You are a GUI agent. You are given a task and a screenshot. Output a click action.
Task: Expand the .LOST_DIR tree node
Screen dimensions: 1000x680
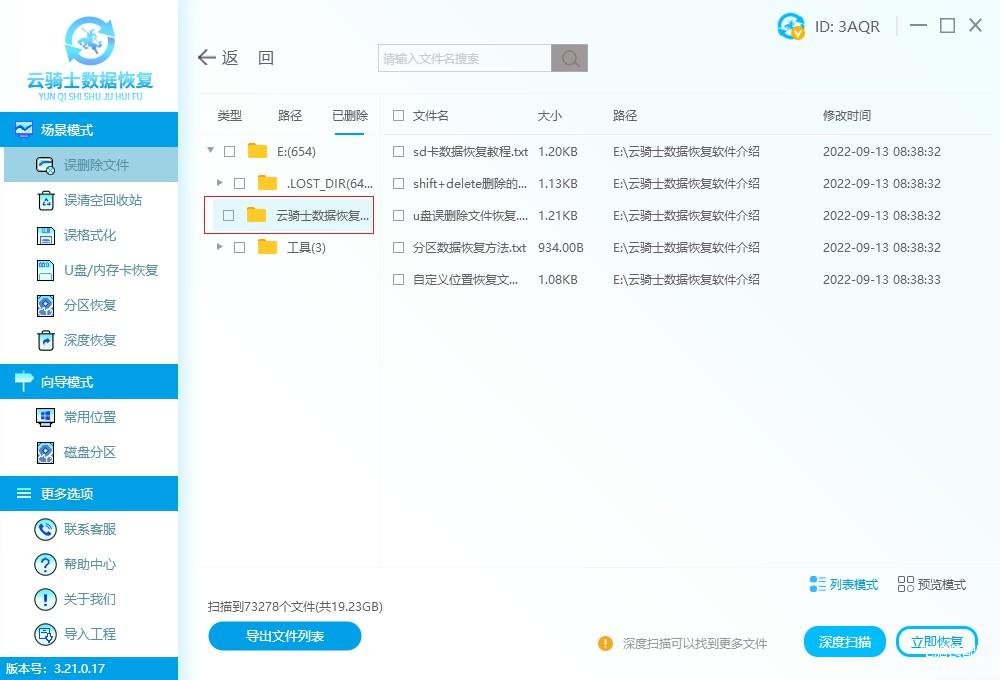pyautogui.click(x=220, y=182)
